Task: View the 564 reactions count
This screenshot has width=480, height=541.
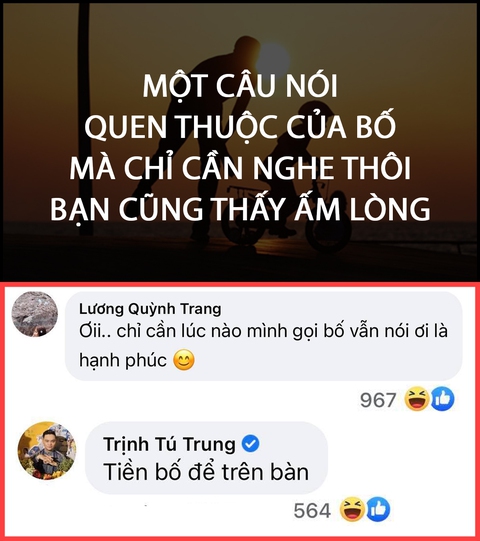Action: [x=312, y=510]
